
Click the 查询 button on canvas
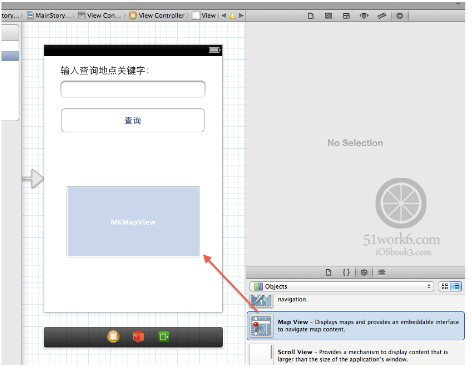pos(133,120)
